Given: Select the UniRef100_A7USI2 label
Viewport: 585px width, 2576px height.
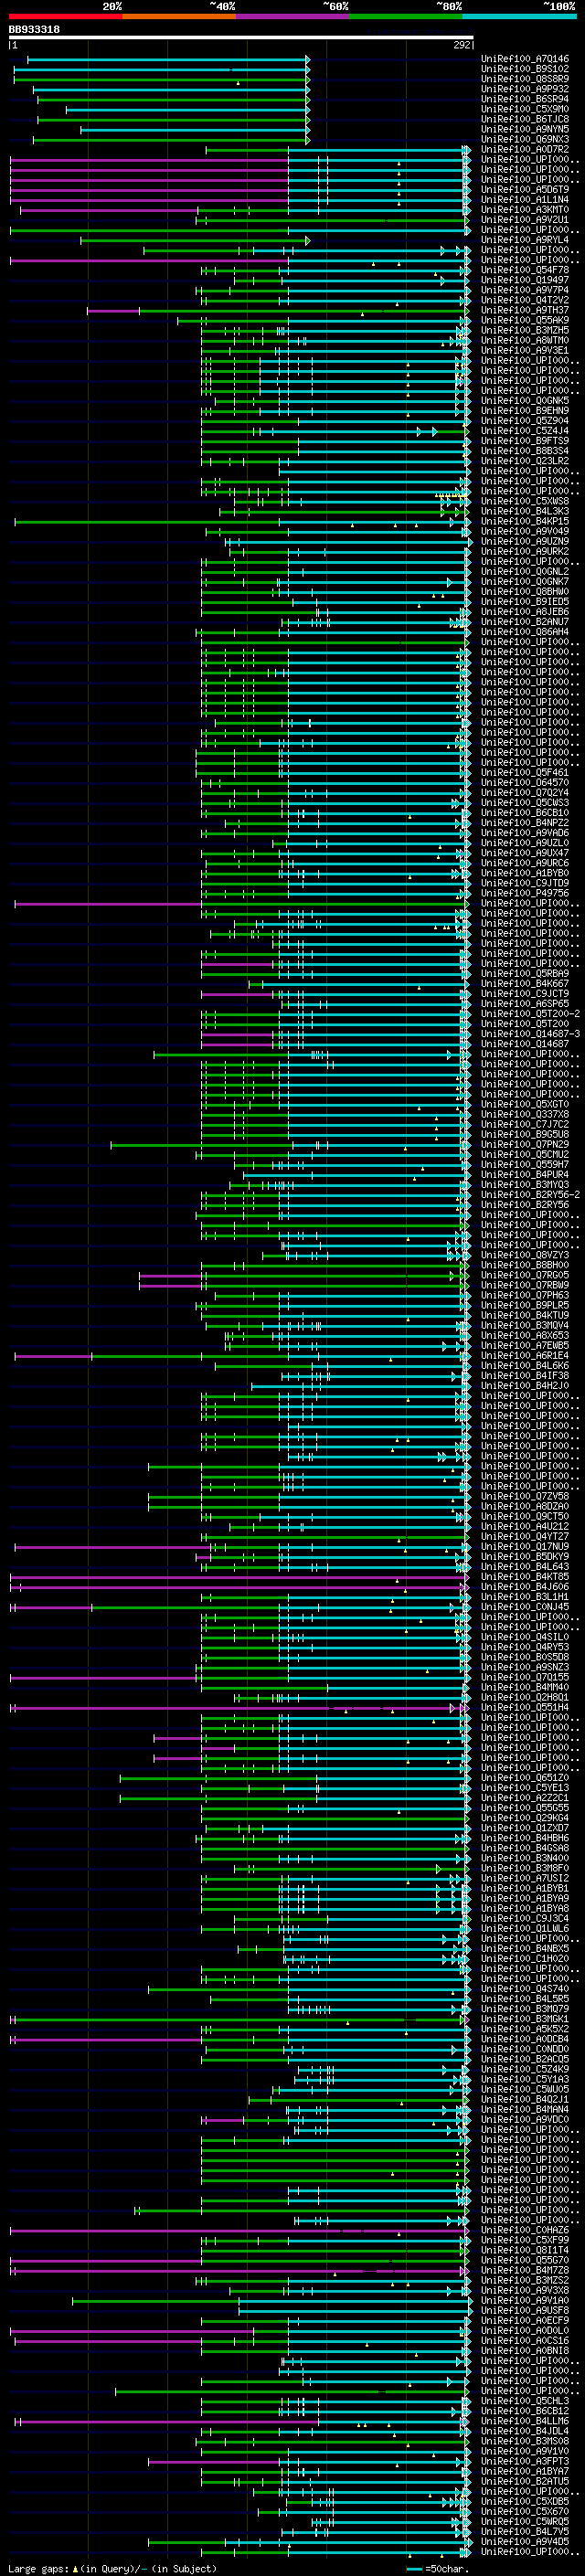Looking at the screenshot, I should (x=525, y=1878).
